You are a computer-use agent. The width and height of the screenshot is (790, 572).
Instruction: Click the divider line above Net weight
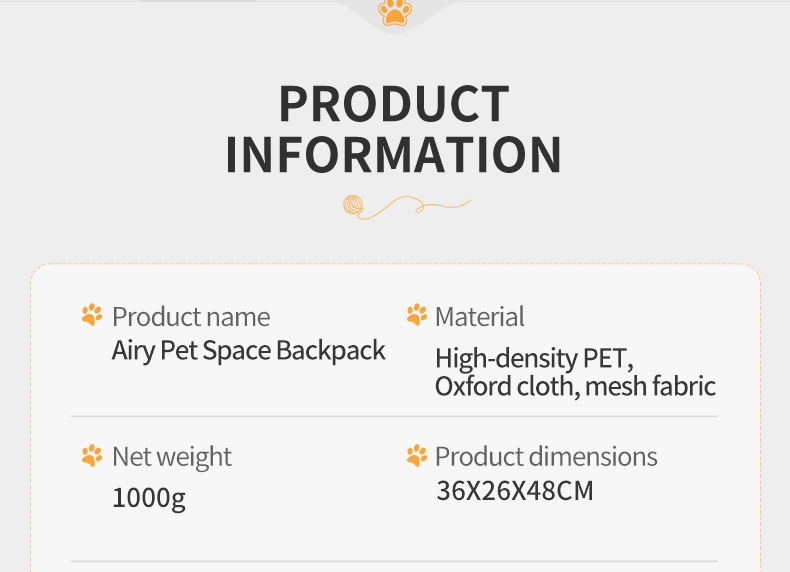[394, 416]
